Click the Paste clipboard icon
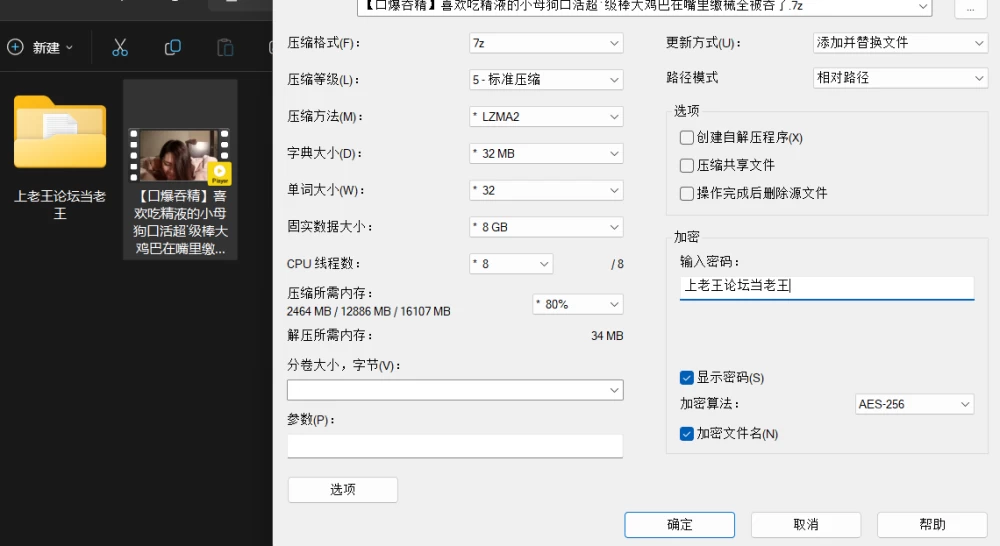The height and width of the screenshot is (546, 1000). [x=225, y=47]
